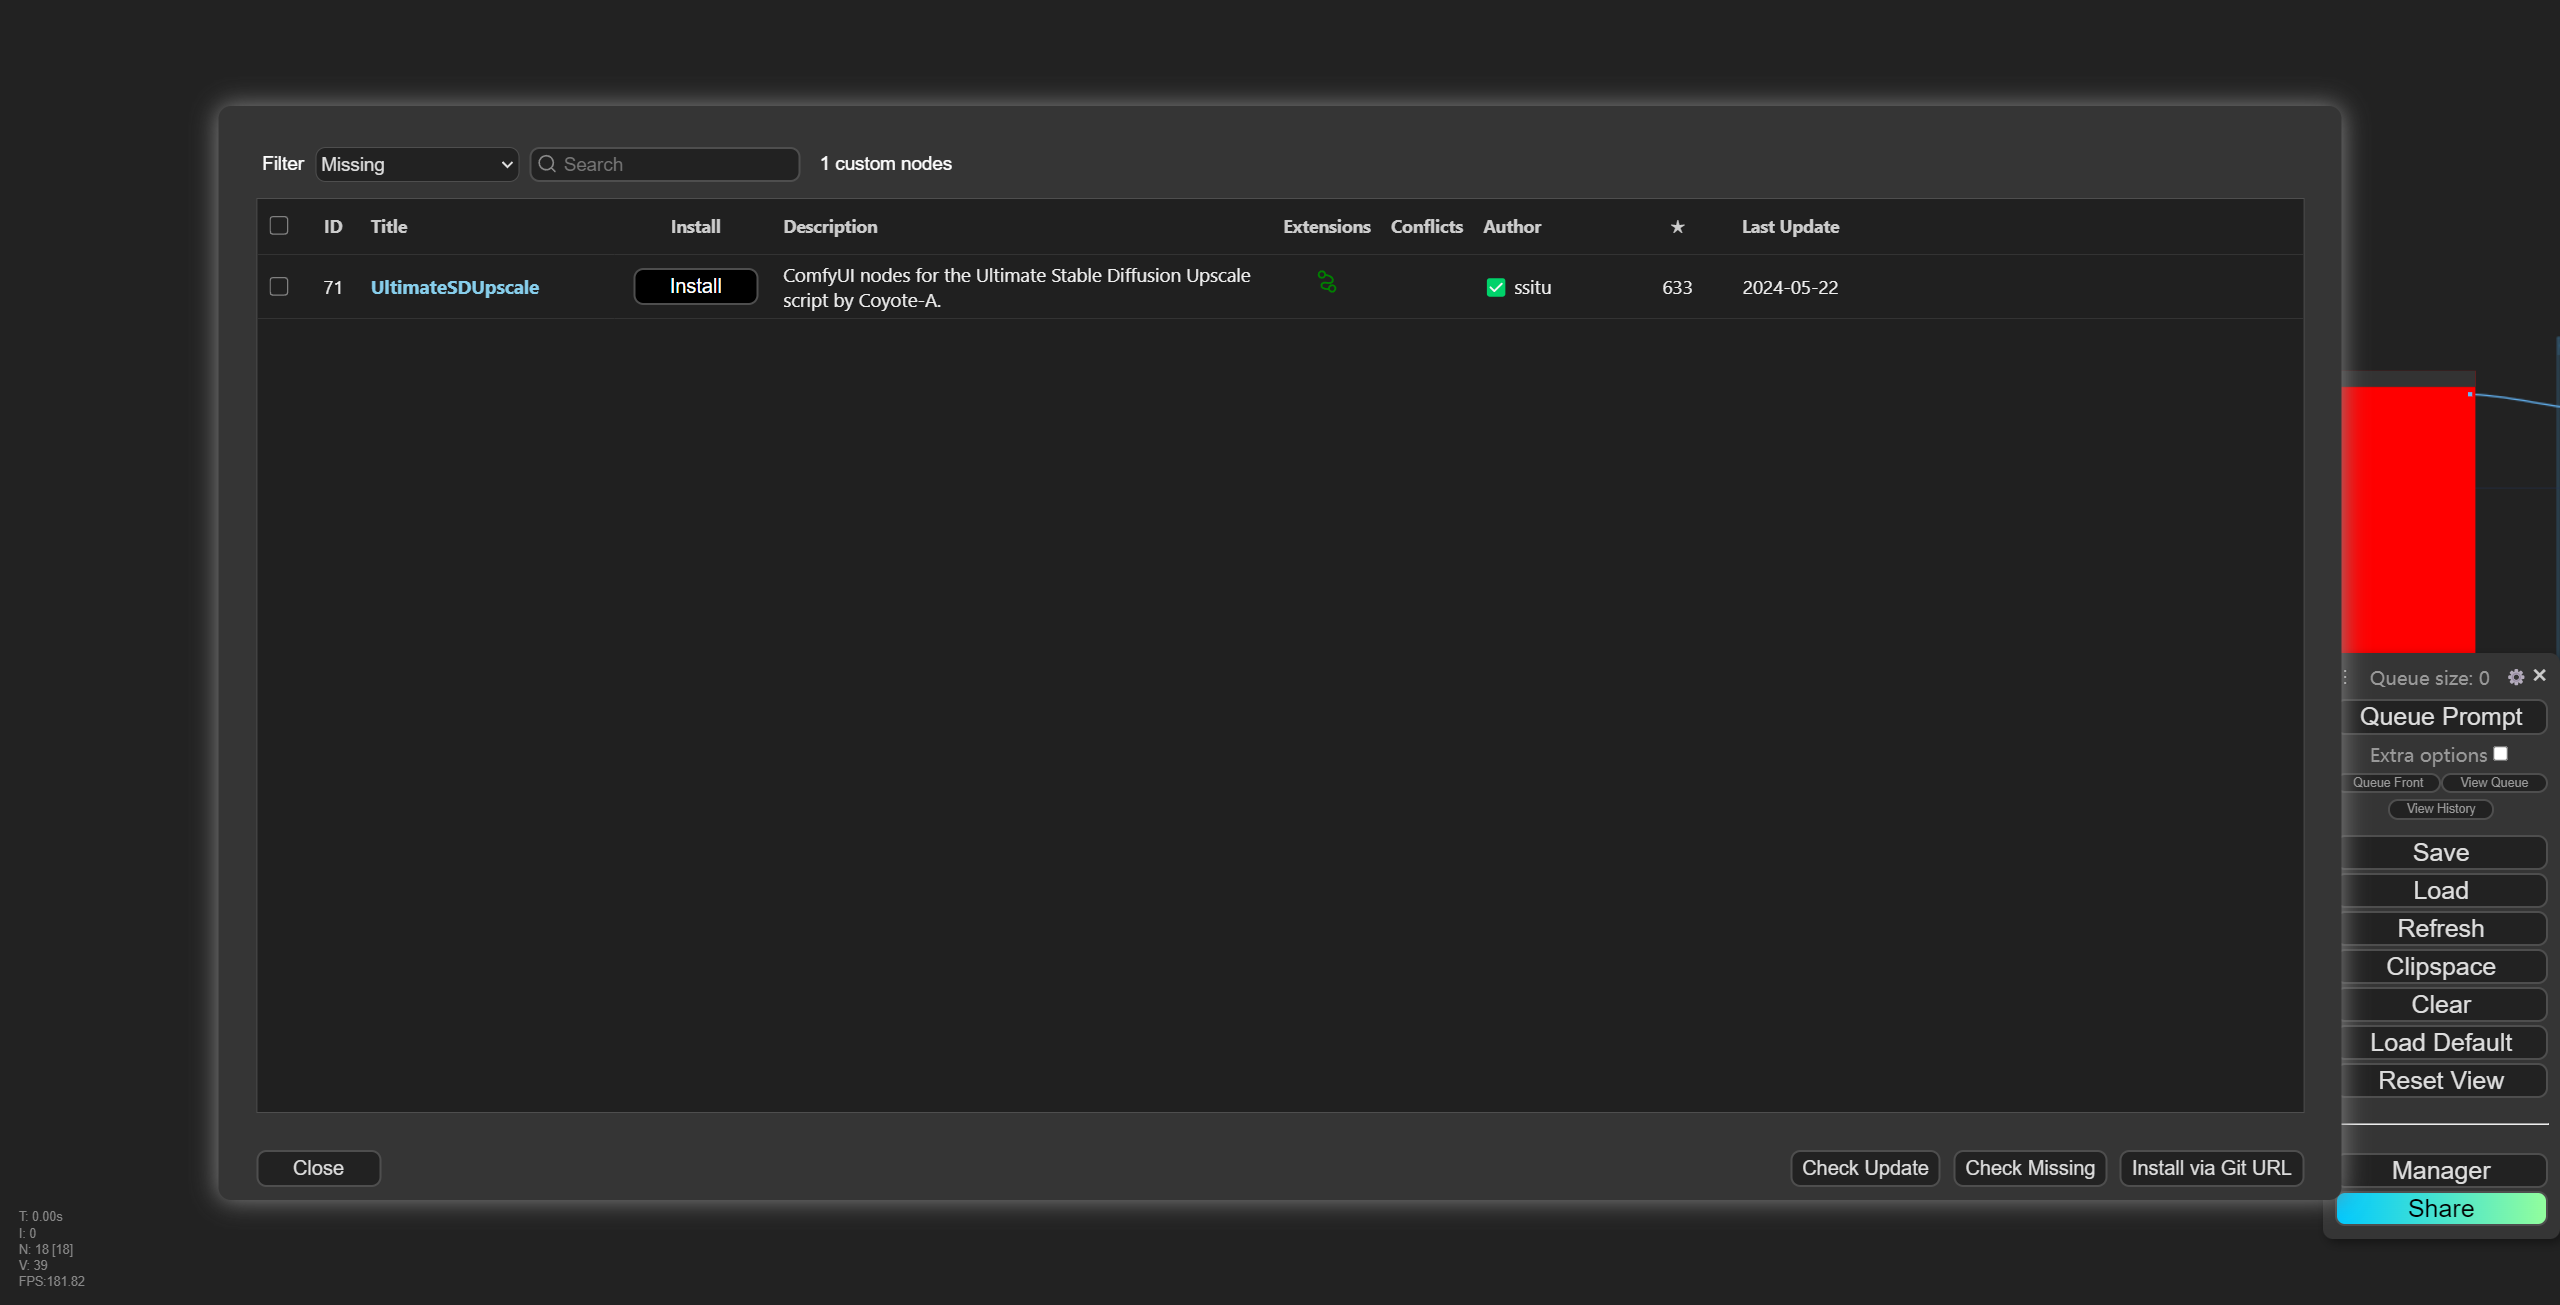Screen dimensions: 2560x1305
Task: Click the date 2024-05-22
Action: click(1790, 288)
